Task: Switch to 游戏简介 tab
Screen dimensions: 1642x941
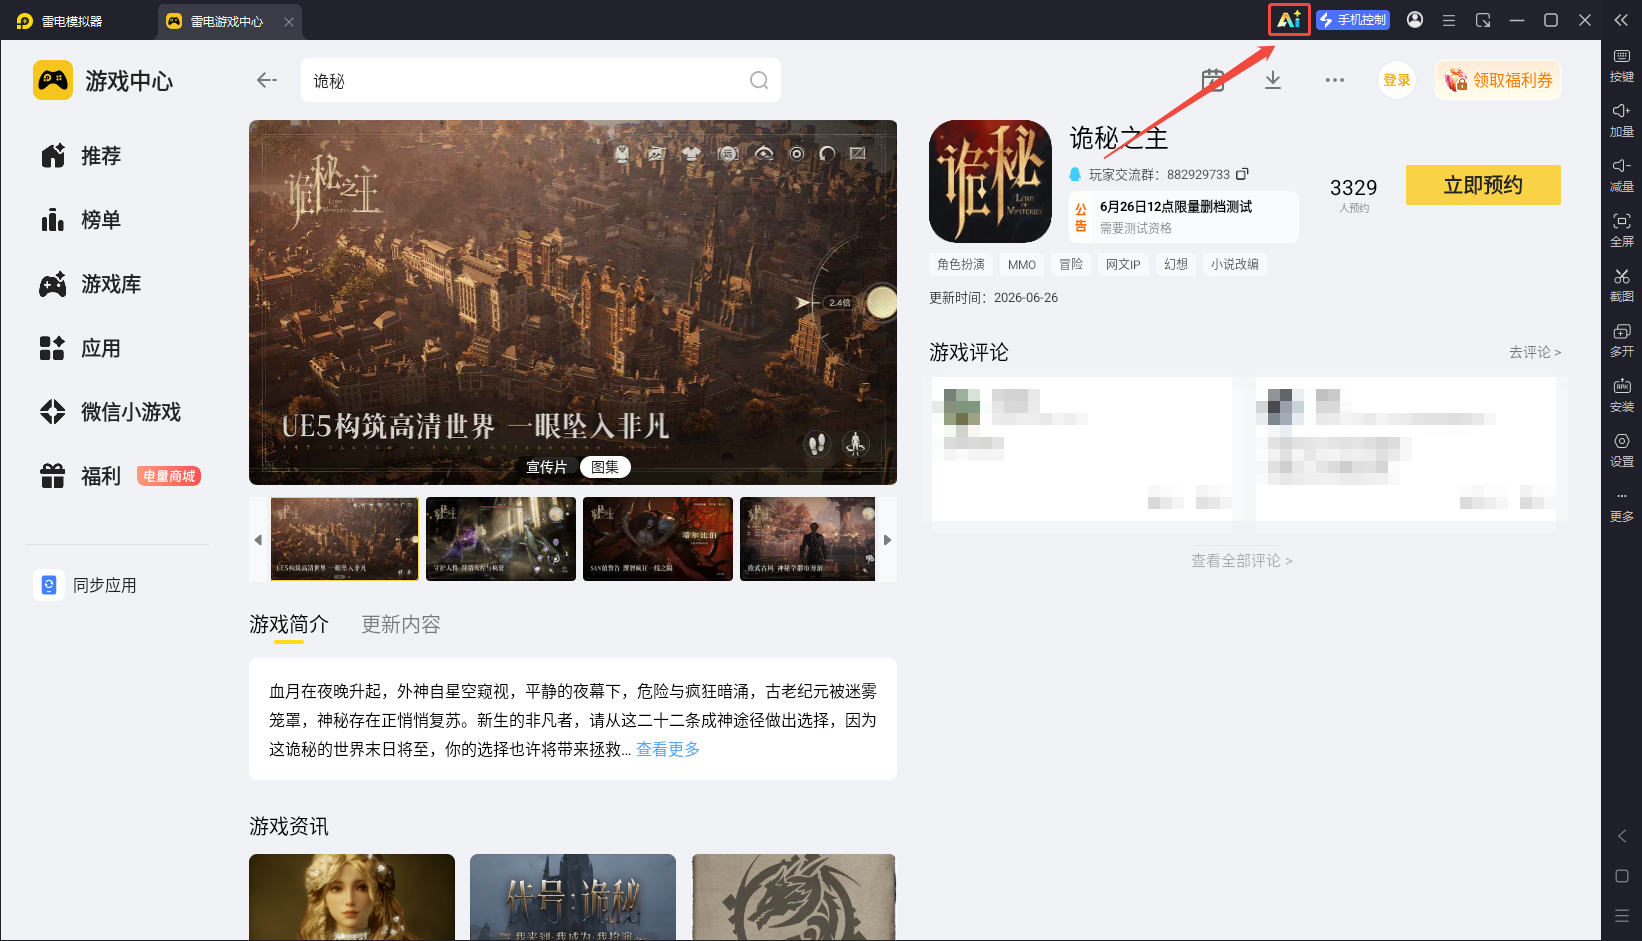Action: pyautogui.click(x=289, y=624)
